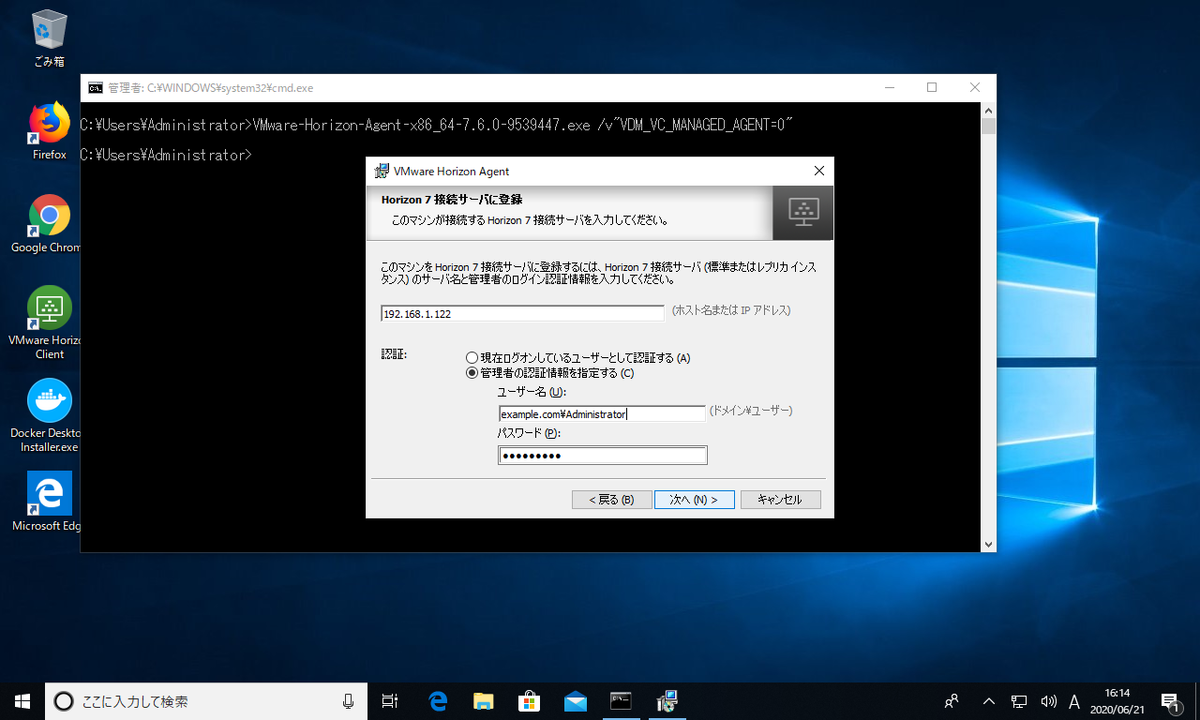The image size is (1200, 720).
Task: Switch to the cmd.exe taskbar icon
Action: [621, 702]
